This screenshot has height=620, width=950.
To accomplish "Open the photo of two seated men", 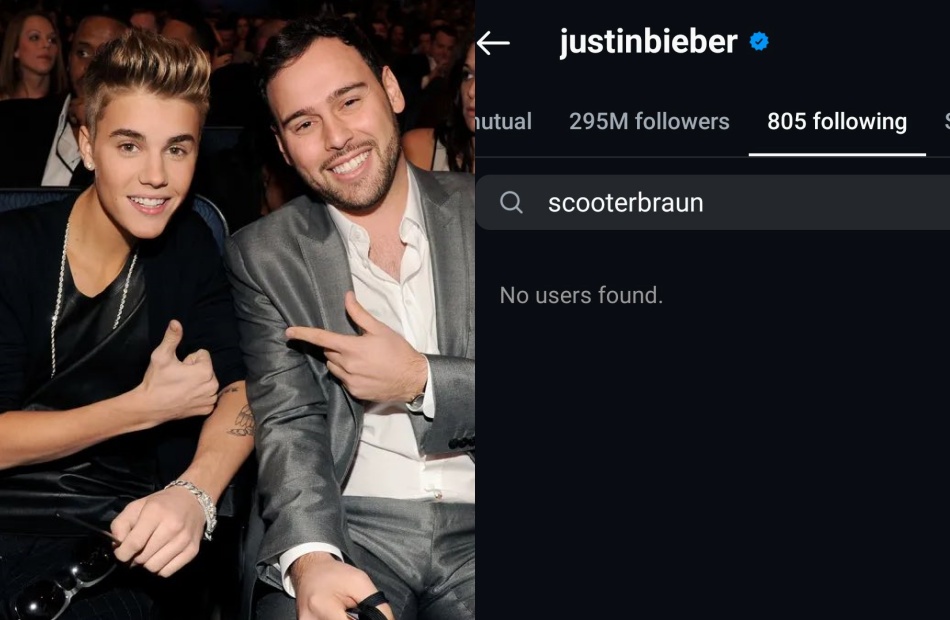I will pos(238,310).
